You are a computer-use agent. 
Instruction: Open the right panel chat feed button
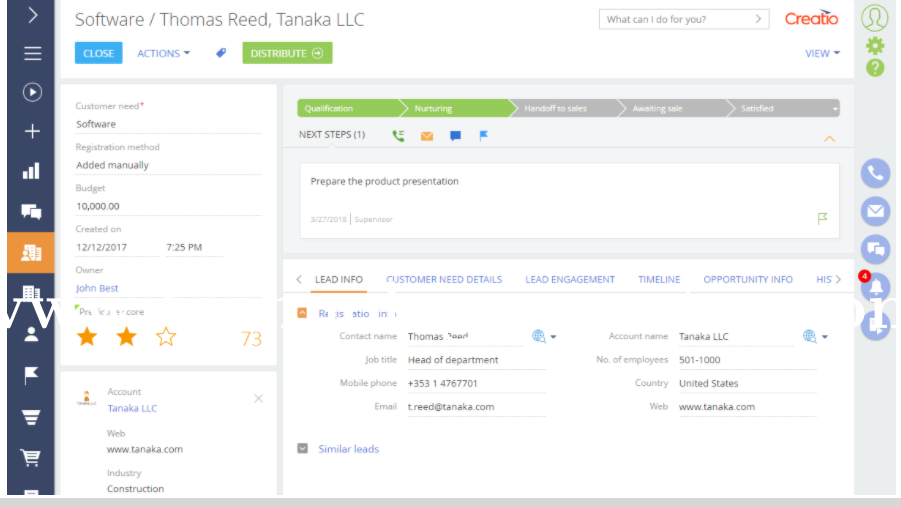coord(875,249)
